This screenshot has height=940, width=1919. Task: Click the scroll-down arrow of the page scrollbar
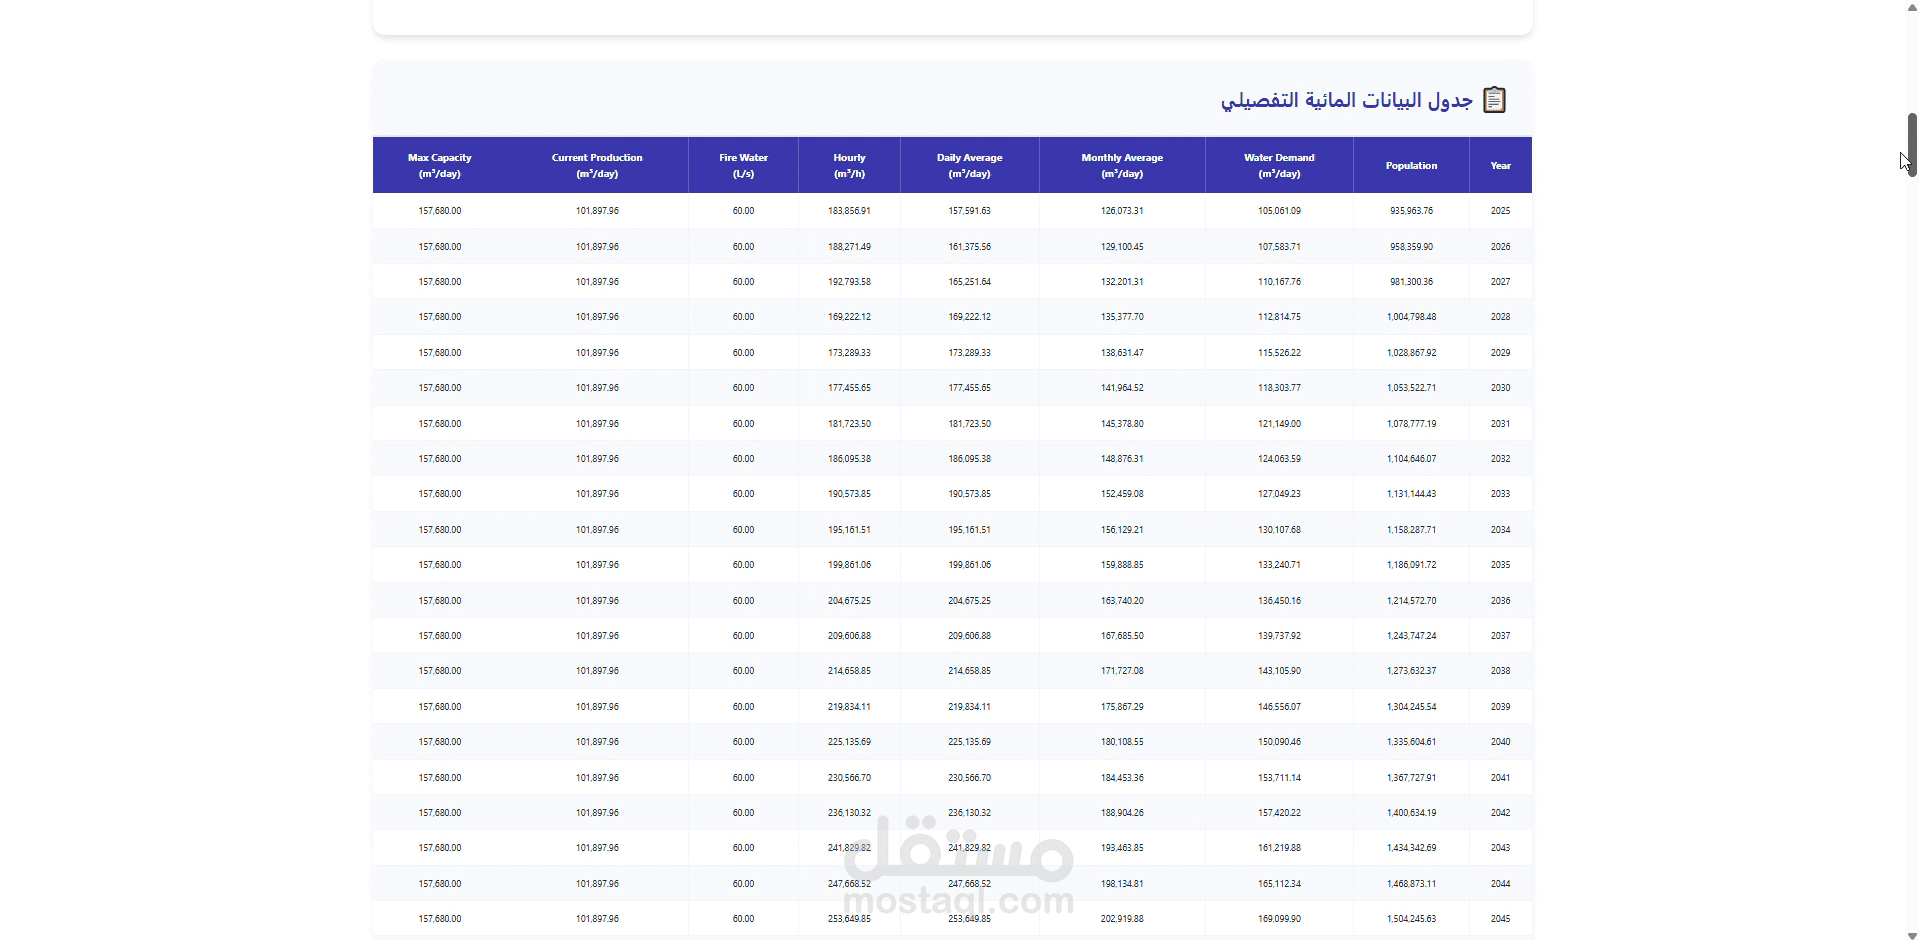coord(1912,934)
